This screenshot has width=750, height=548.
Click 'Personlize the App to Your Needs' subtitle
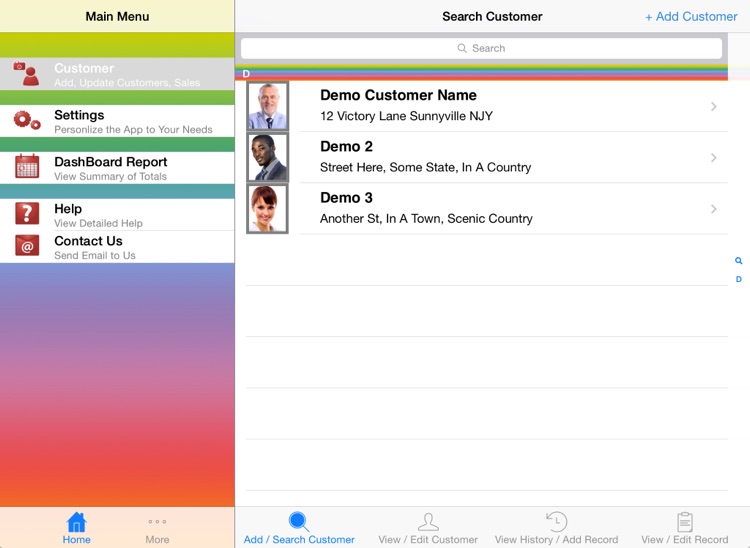pos(133,130)
